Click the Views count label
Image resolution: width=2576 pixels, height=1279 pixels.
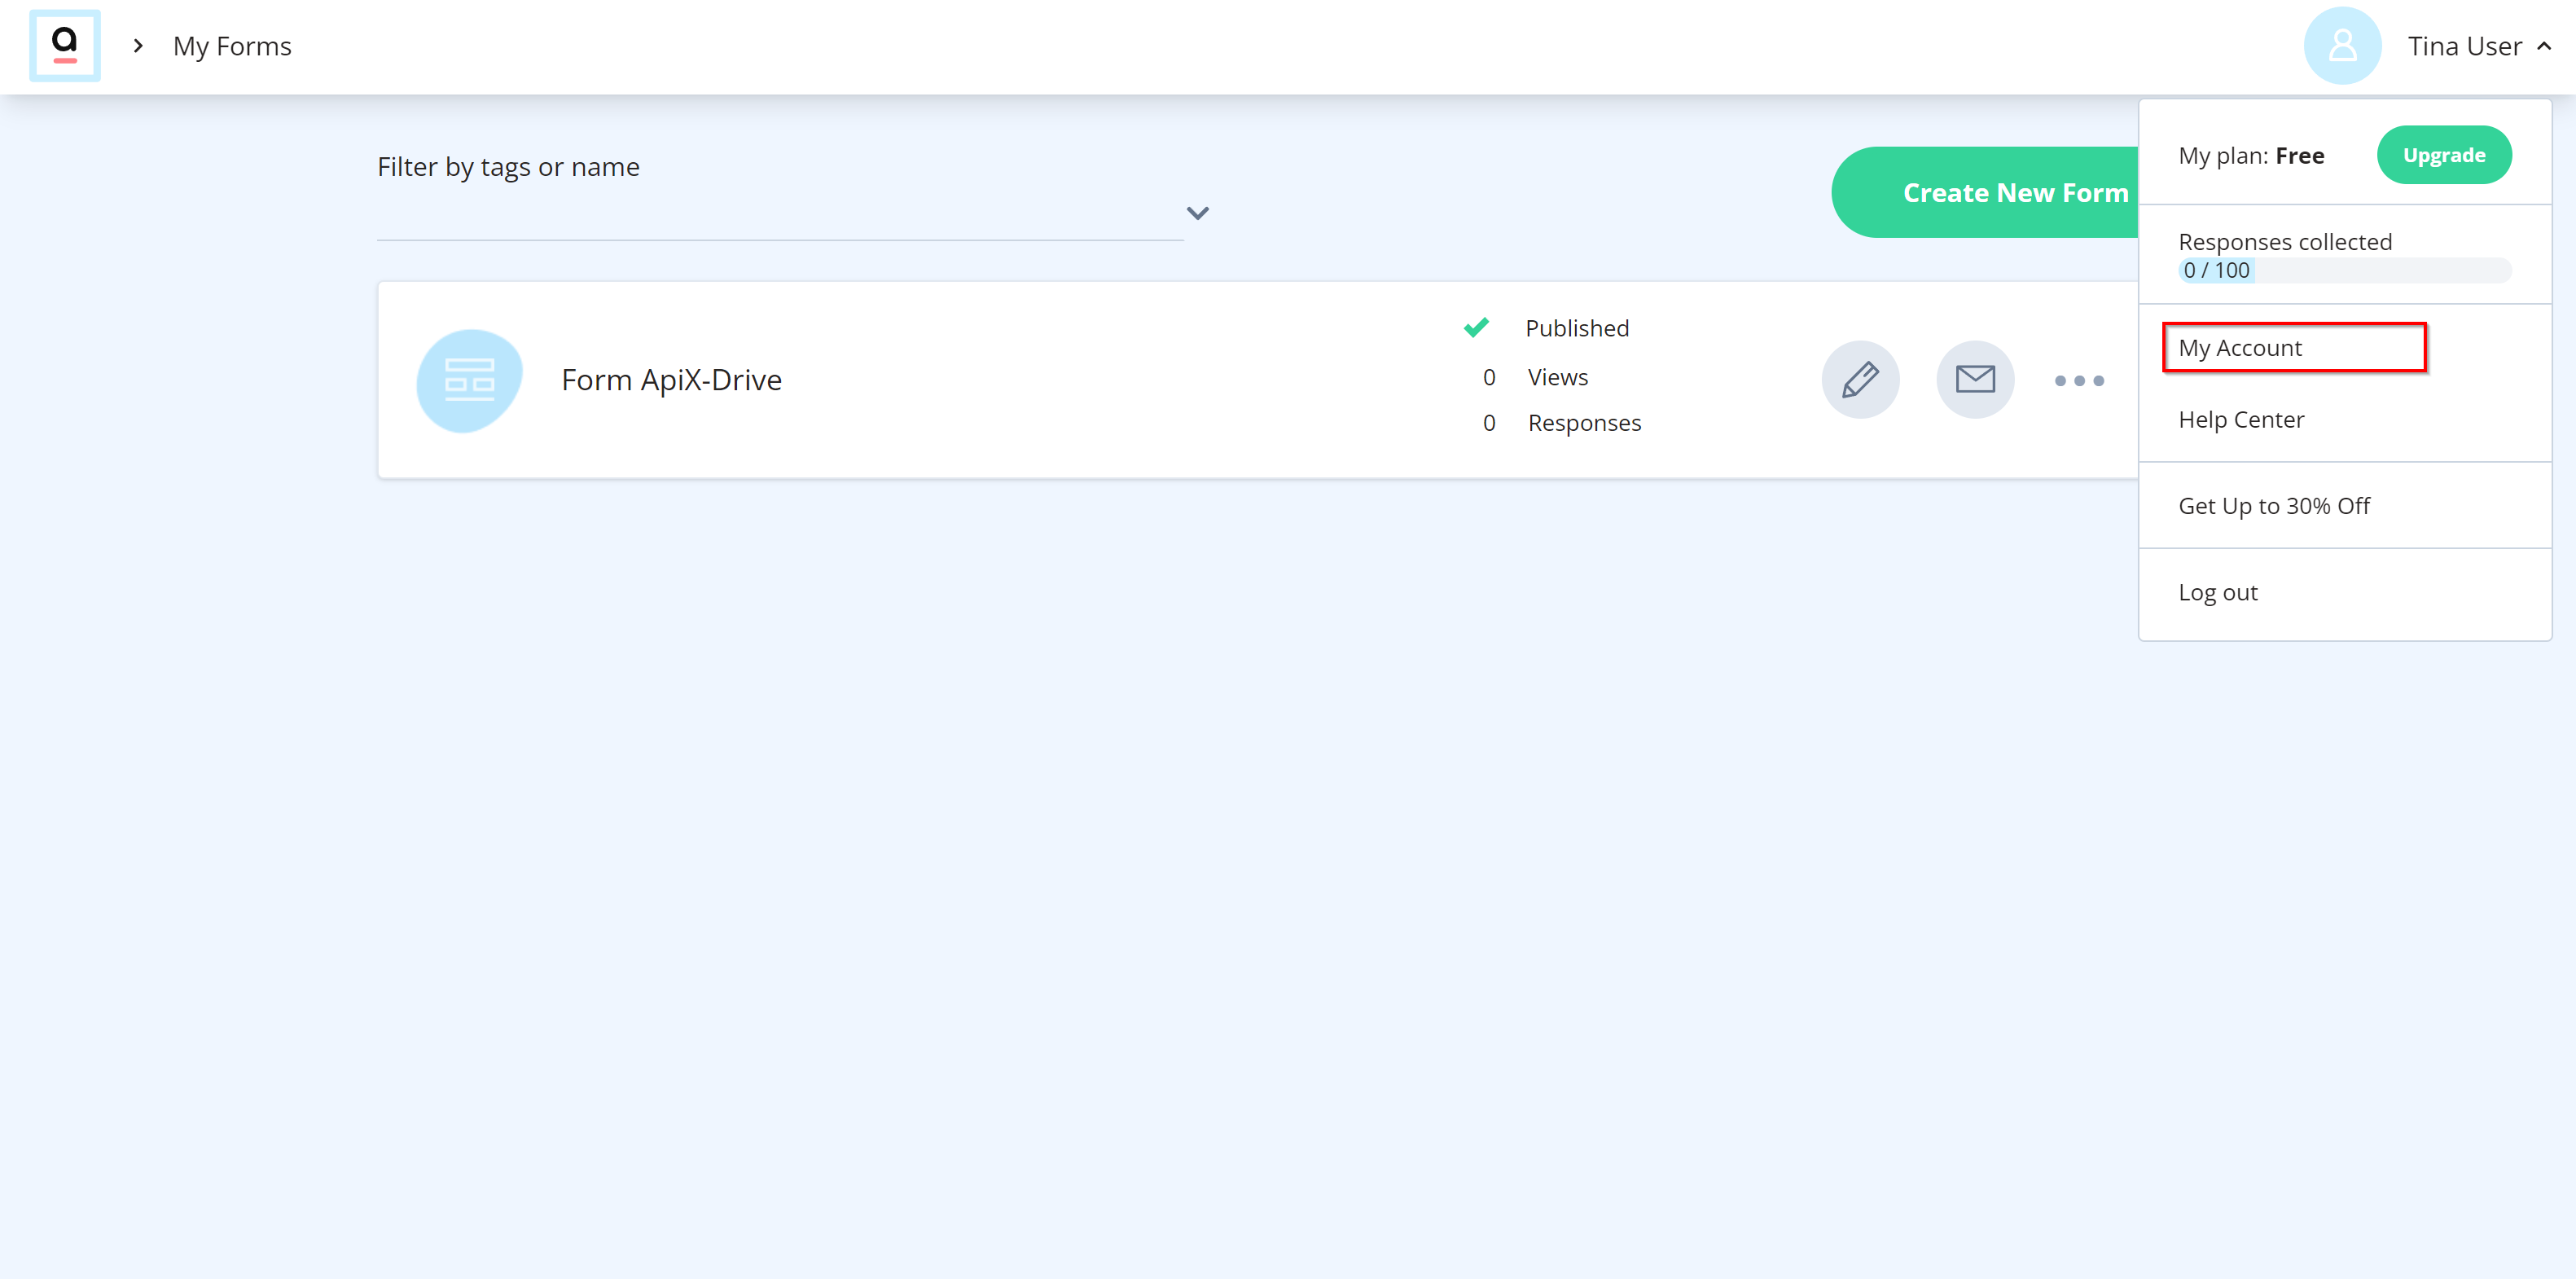tap(1557, 377)
